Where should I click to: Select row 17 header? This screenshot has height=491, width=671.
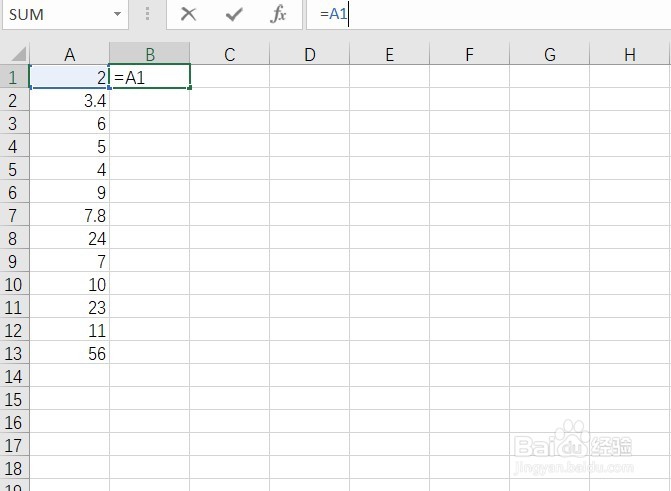click(14, 446)
